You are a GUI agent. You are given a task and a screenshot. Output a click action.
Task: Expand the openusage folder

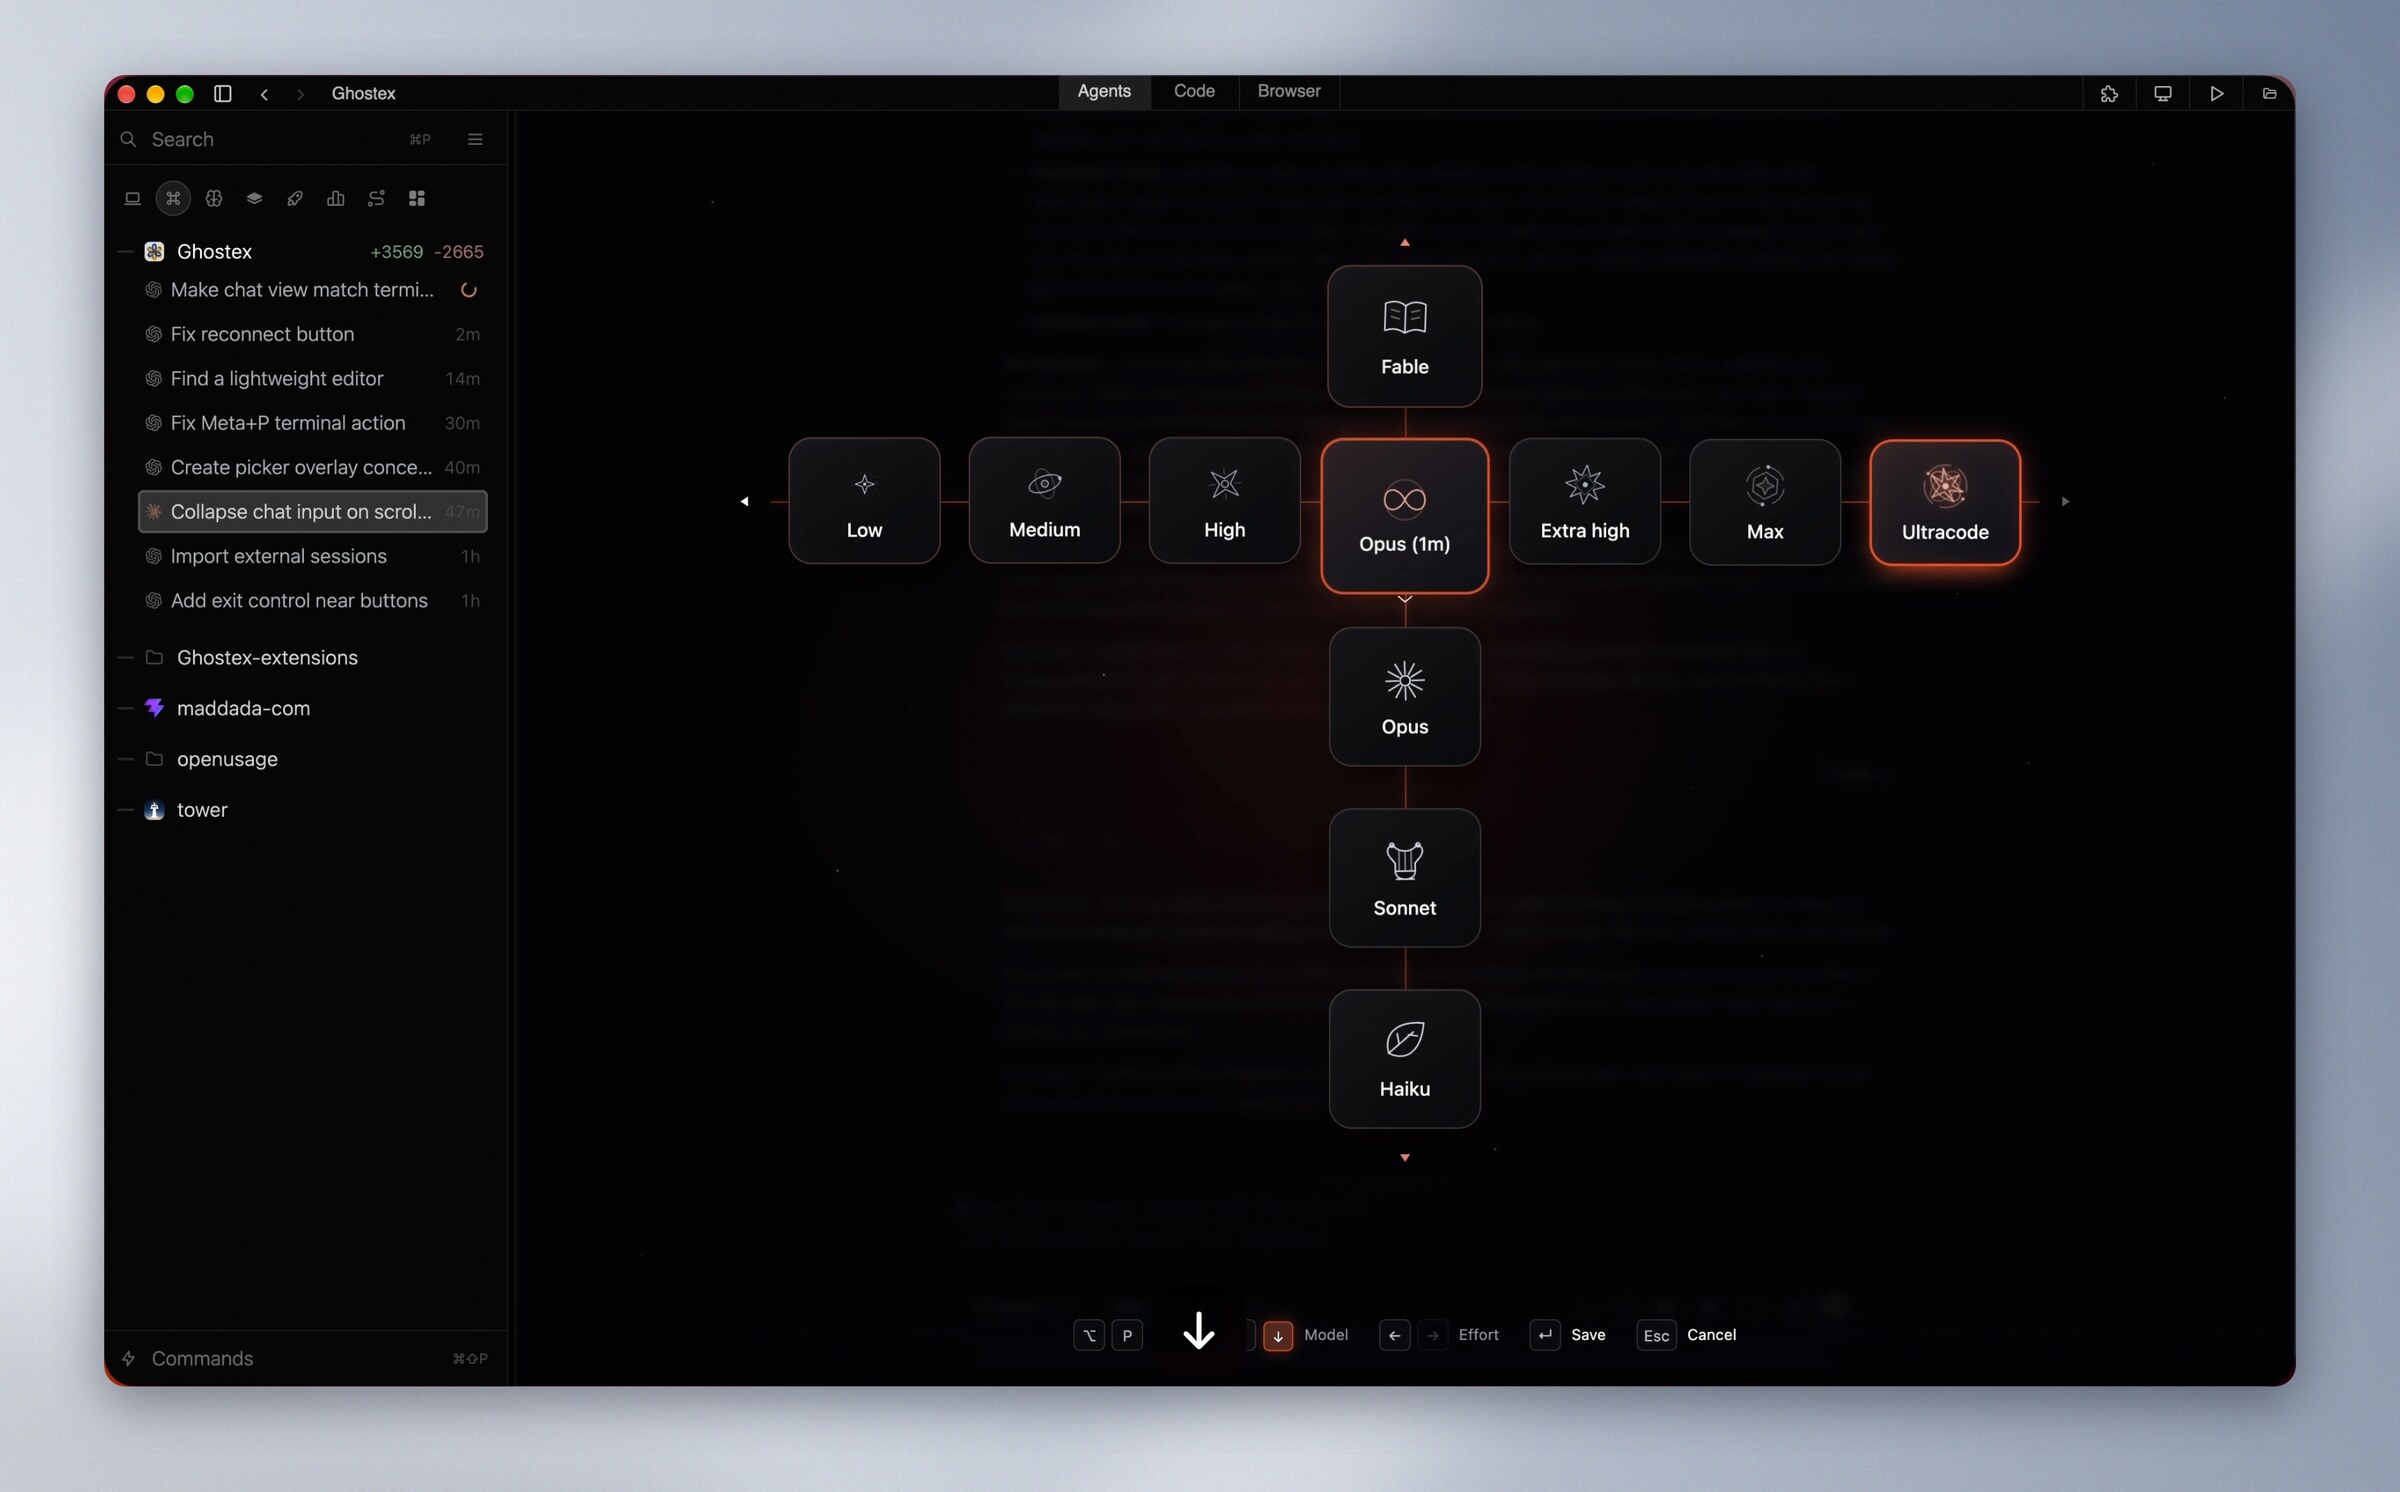(126, 759)
